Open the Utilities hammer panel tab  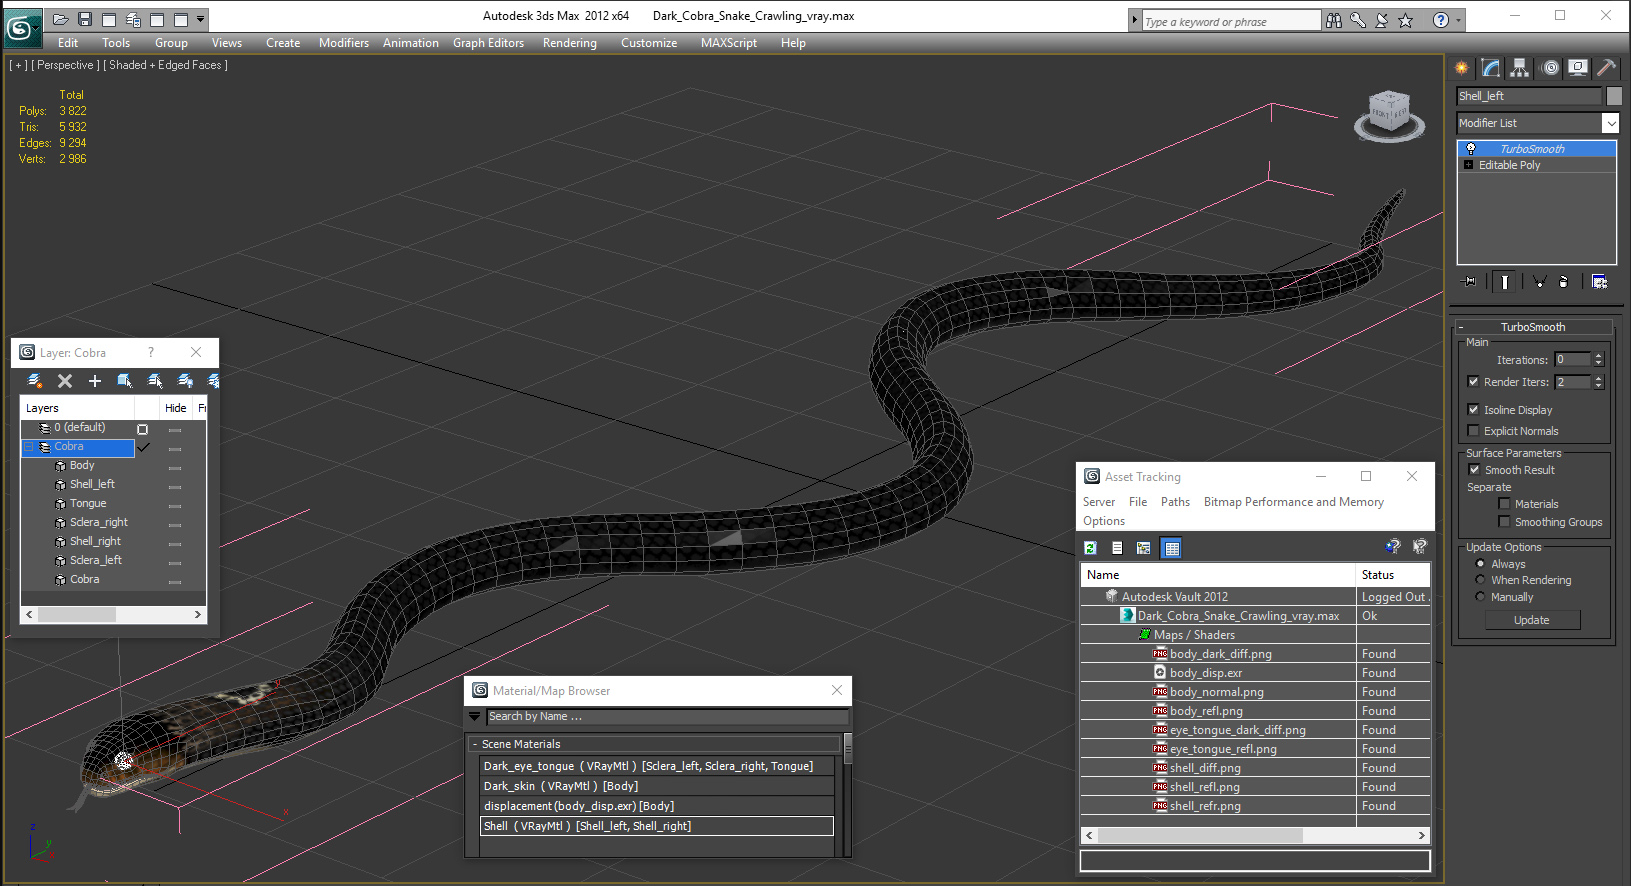(x=1606, y=68)
